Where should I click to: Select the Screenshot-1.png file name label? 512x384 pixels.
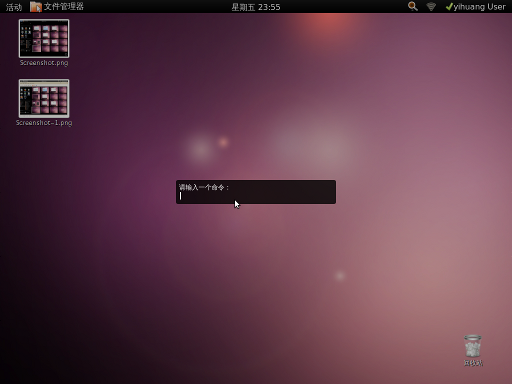(44, 123)
